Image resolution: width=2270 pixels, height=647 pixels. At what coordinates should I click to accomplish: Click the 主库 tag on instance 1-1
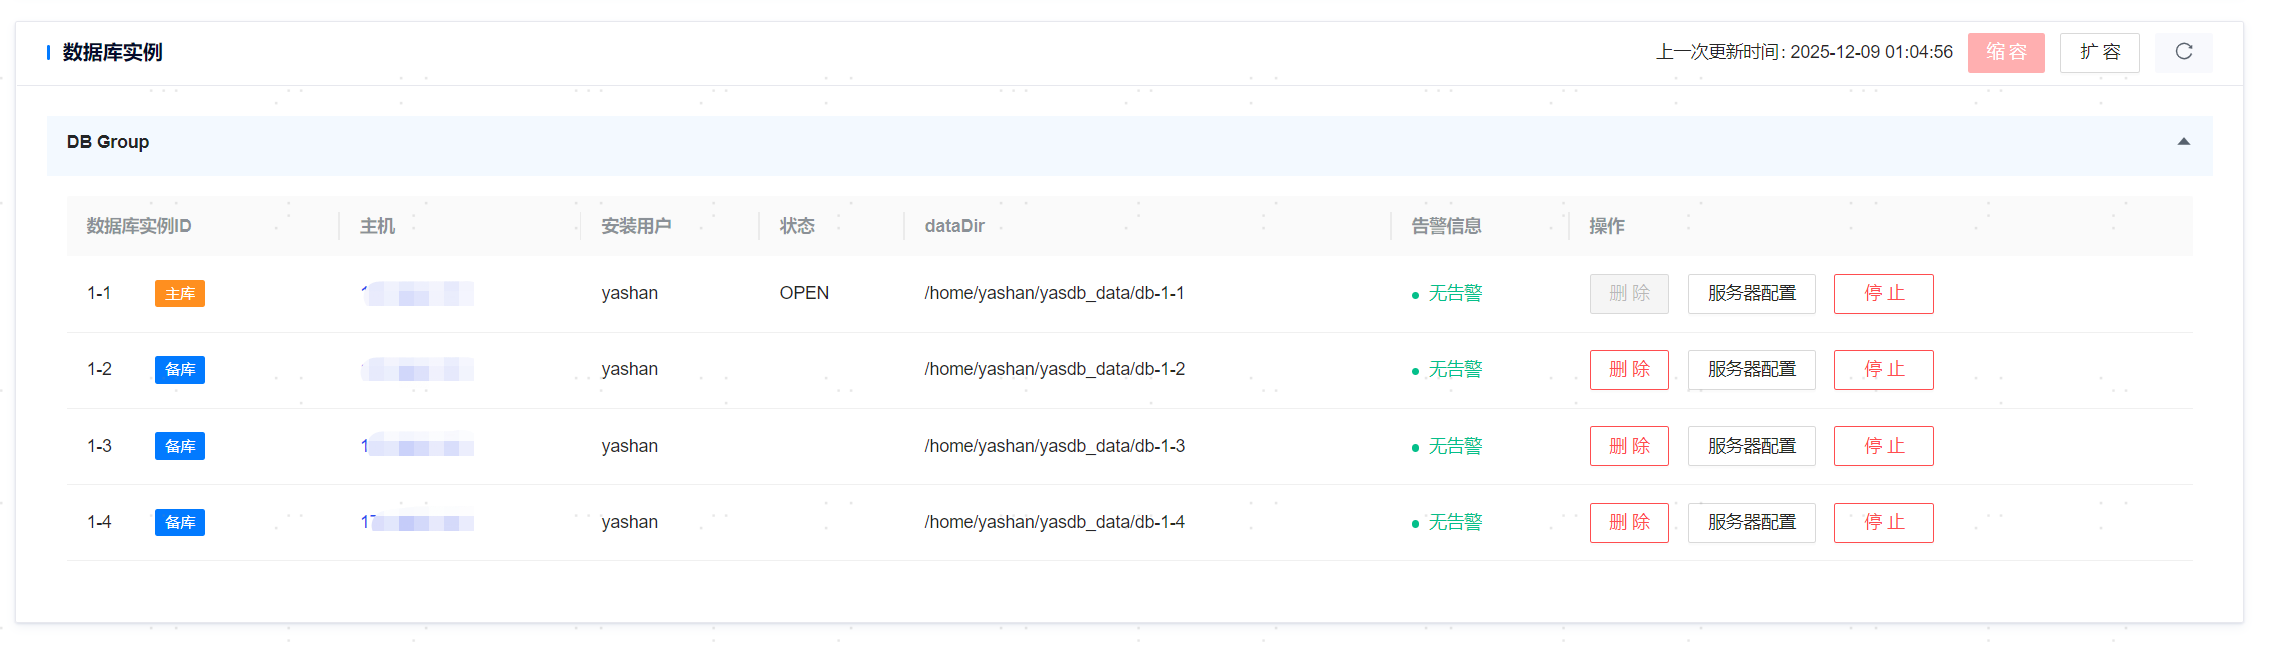[x=180, y=294]
